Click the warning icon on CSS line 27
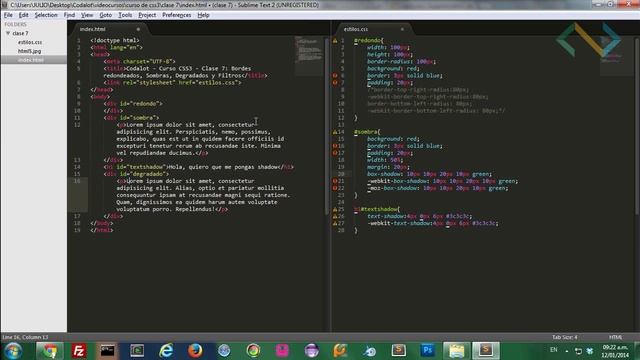 click(x=335, y=223)
